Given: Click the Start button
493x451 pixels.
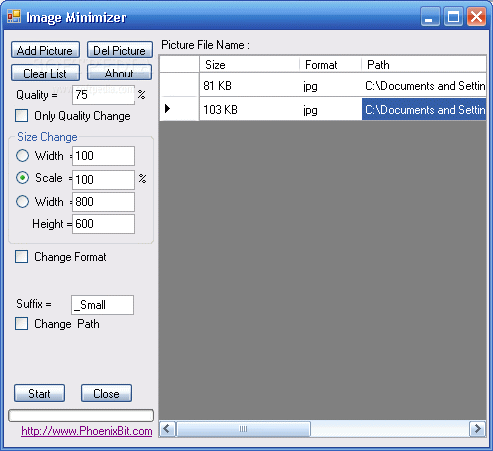Looking at the screenshot, I should click(x=39, y=393).
